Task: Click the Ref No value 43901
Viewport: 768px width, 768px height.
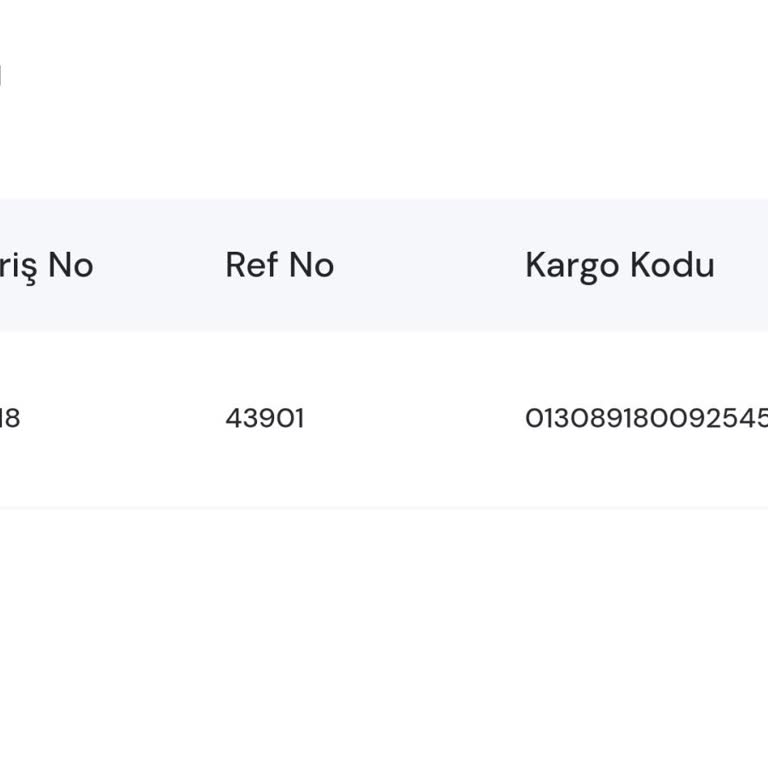Action: click(x=264, y=418)
